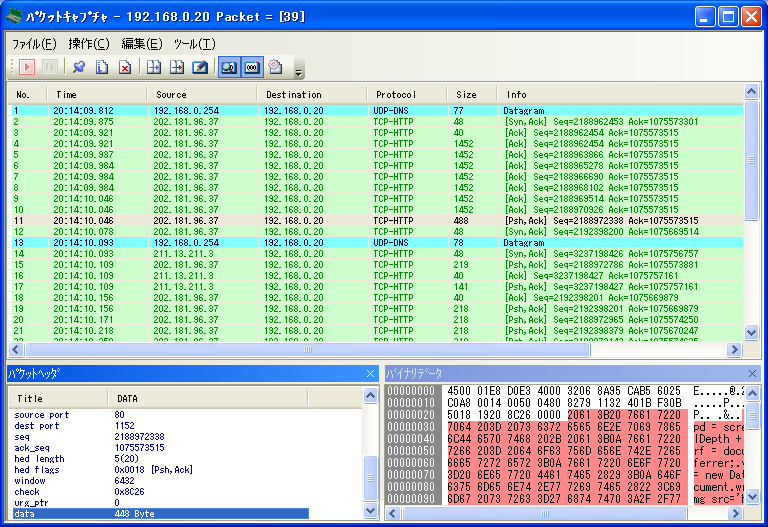Select the ack_seq 1075573515 row
Viewport: 768px width, 527px height.
(161, 448)
